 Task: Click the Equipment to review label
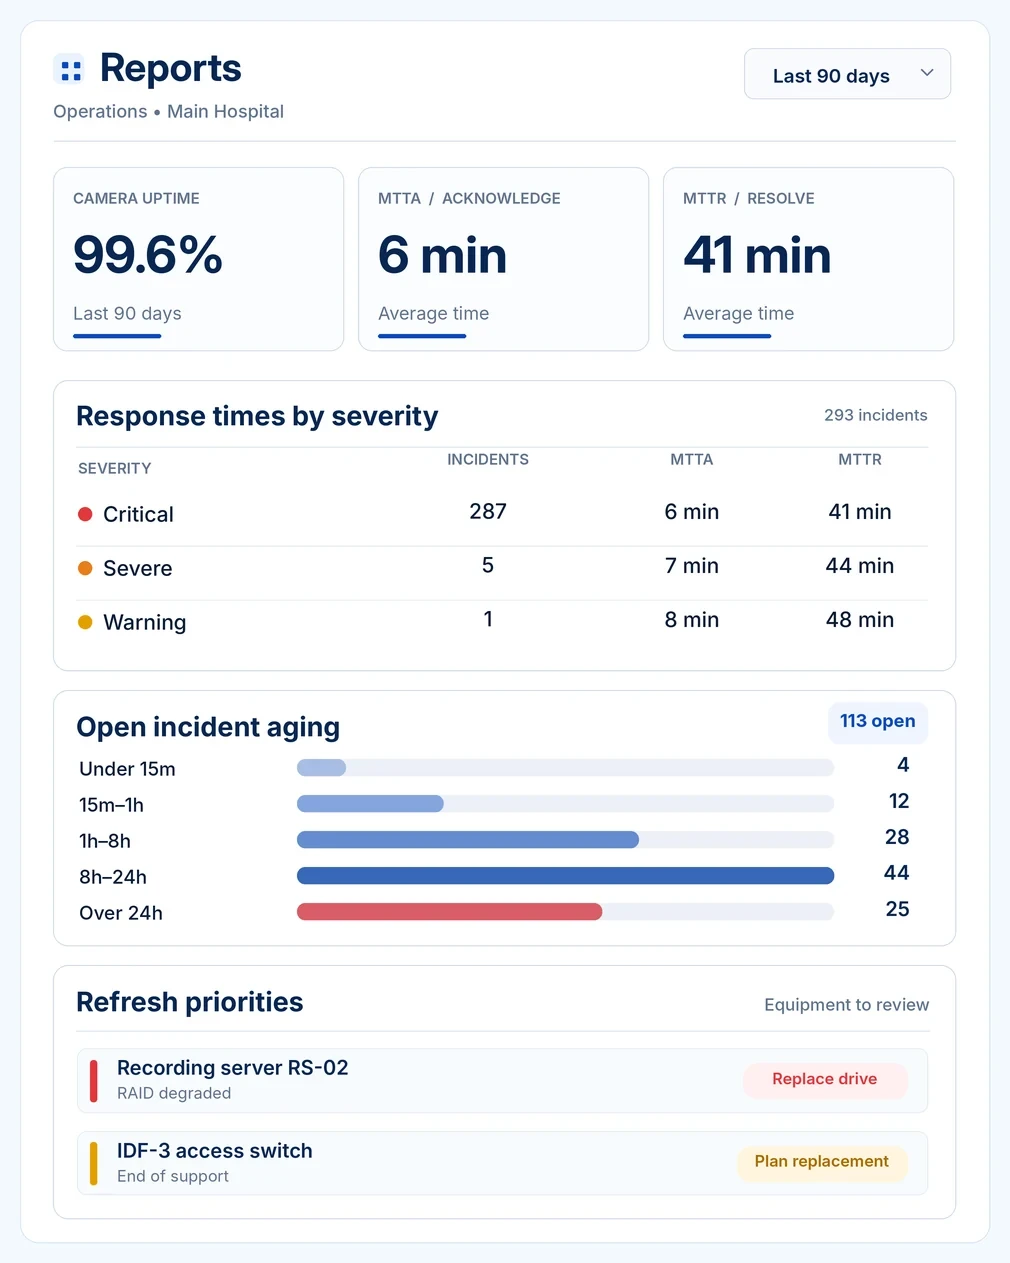coord(847,1005)
